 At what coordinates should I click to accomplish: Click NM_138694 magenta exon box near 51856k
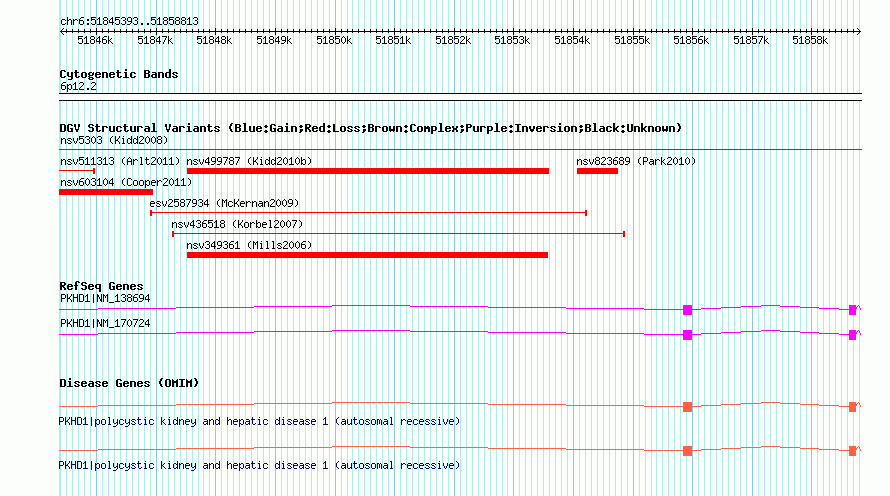(x=687, y=310)
